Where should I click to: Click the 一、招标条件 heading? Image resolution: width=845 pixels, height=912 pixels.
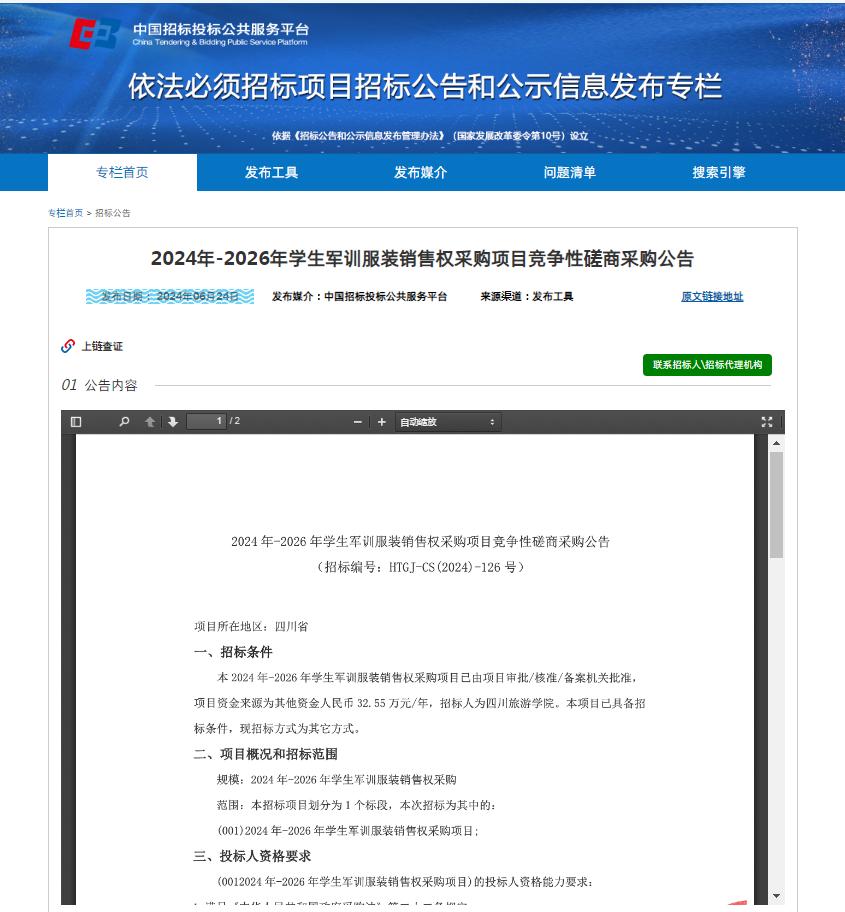233,652
